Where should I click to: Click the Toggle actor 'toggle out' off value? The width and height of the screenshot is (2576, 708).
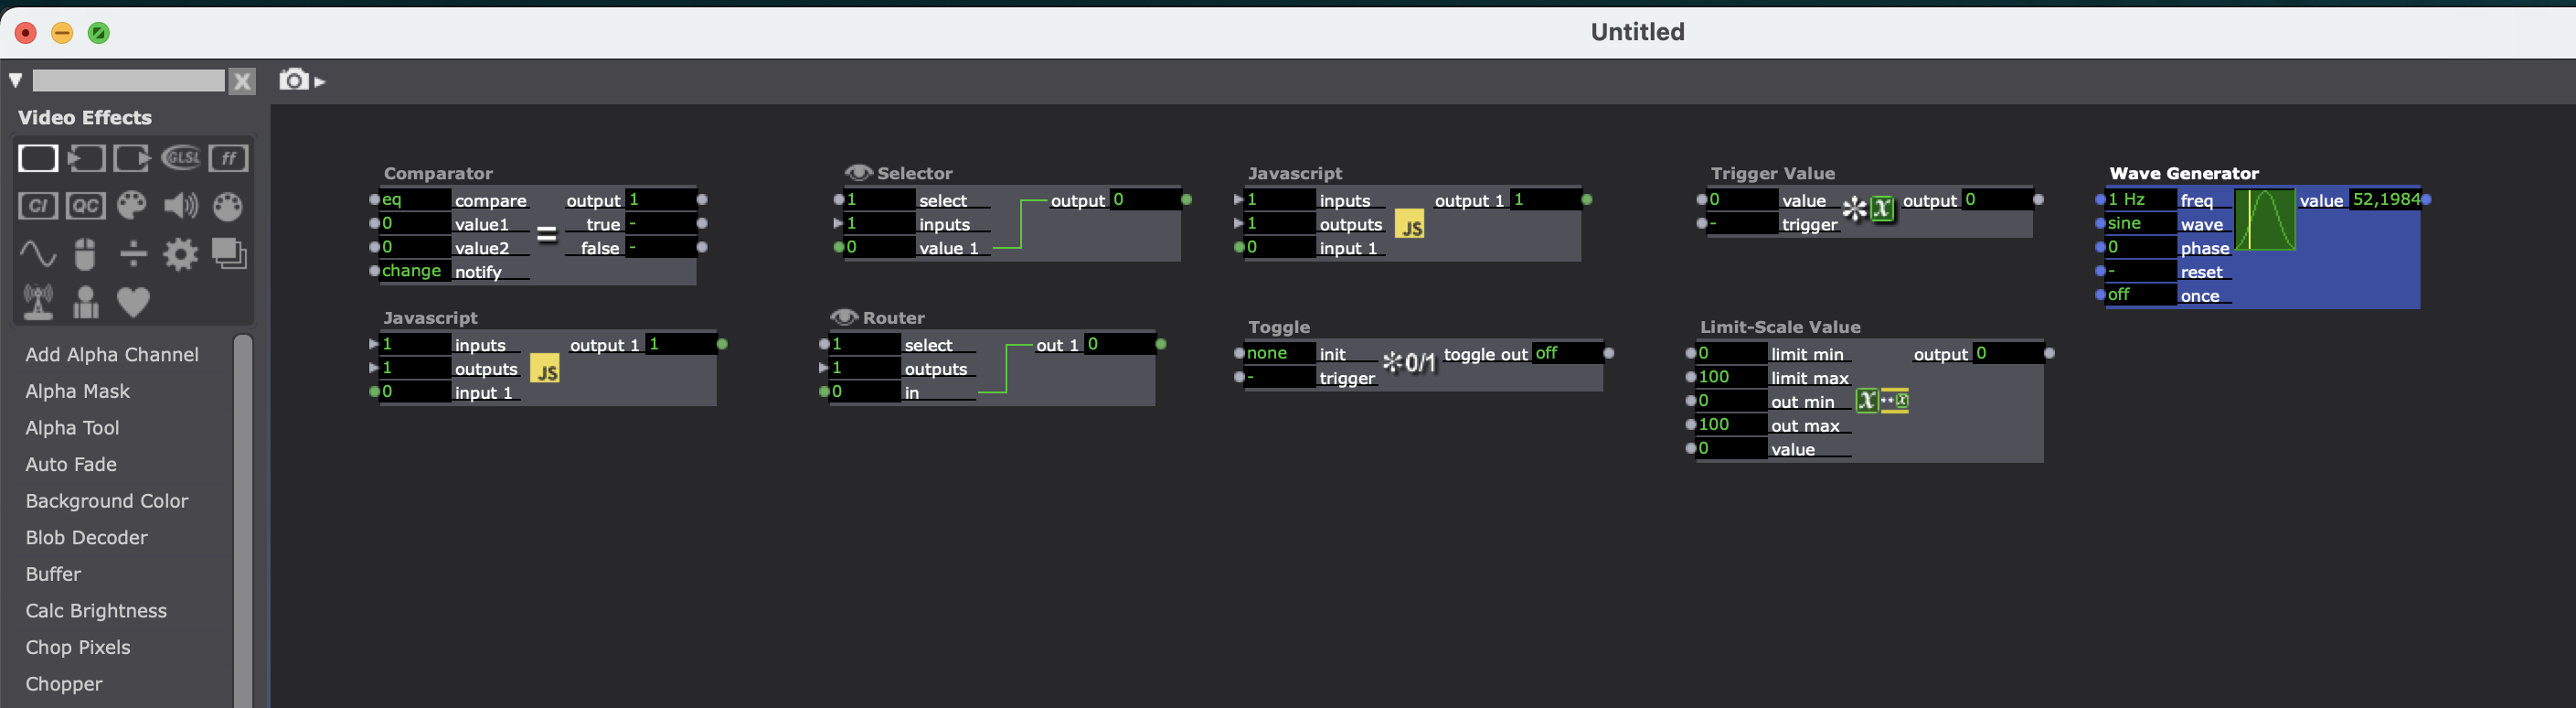(x=1567, y=353)
